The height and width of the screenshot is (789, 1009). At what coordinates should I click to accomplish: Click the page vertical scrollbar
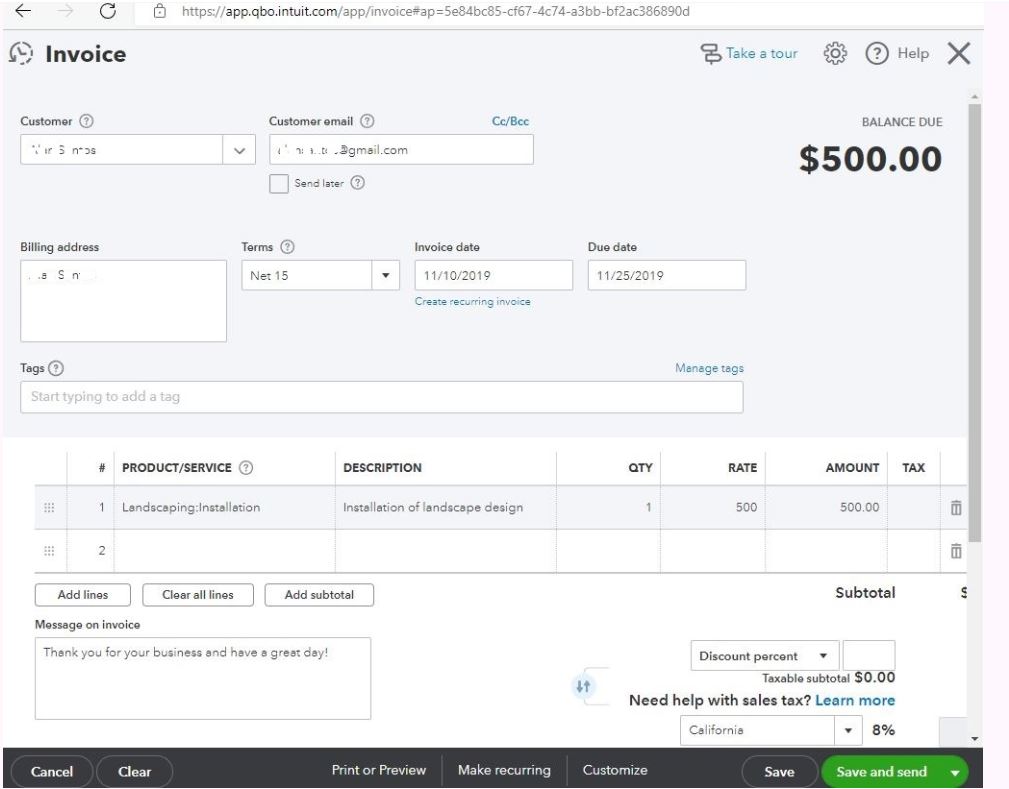coord(974,322)
